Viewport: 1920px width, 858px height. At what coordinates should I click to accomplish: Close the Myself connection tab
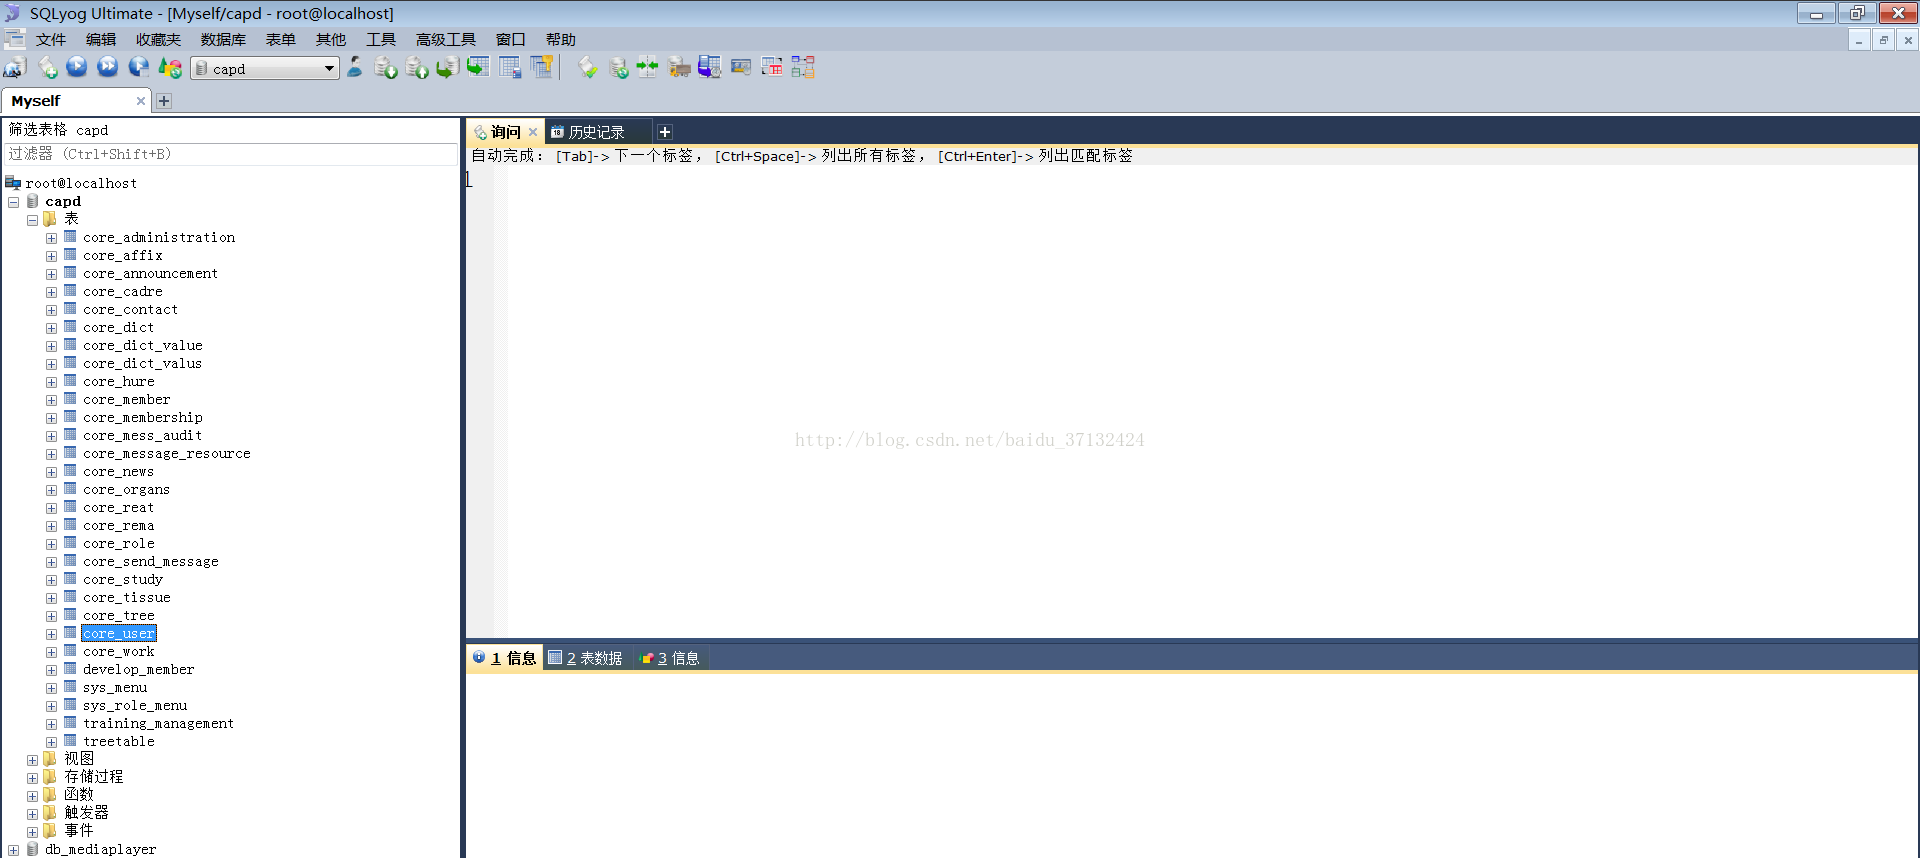141,101
